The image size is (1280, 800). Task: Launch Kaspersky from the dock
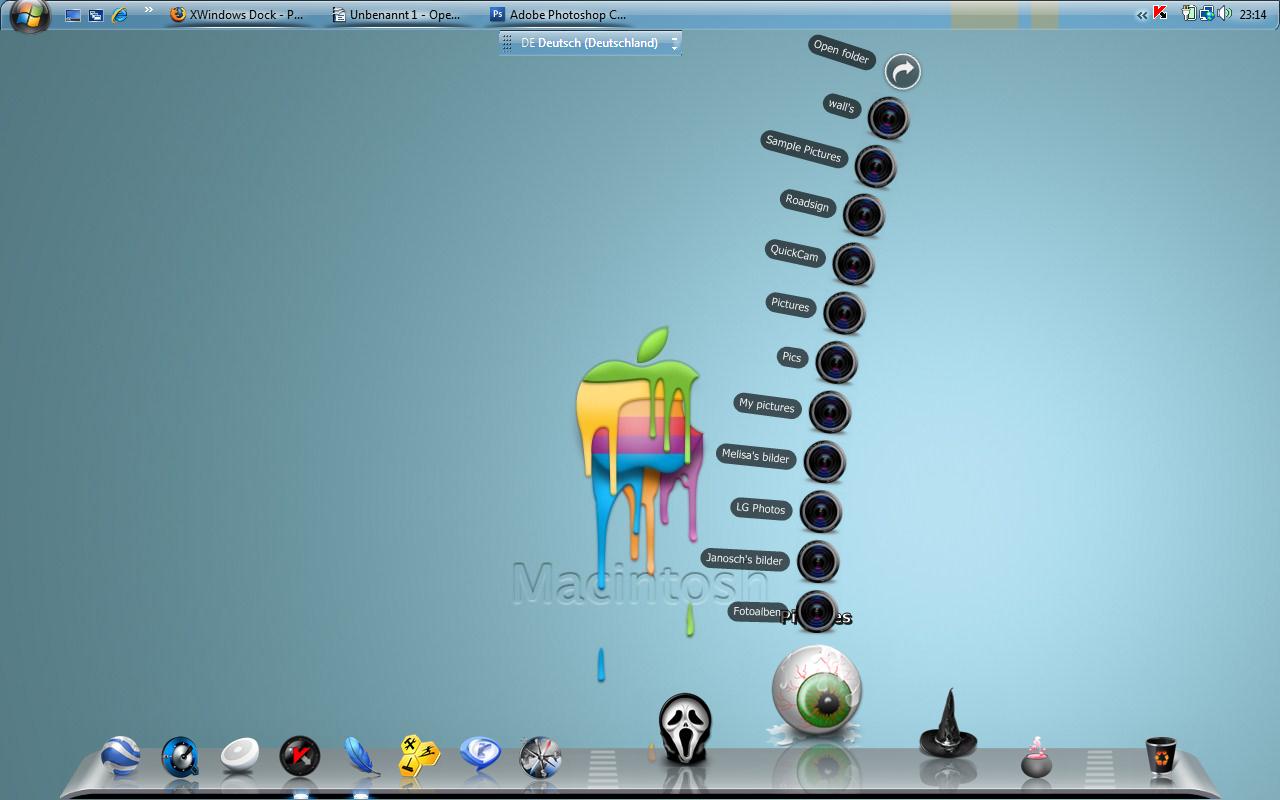(x=300, y=756)
